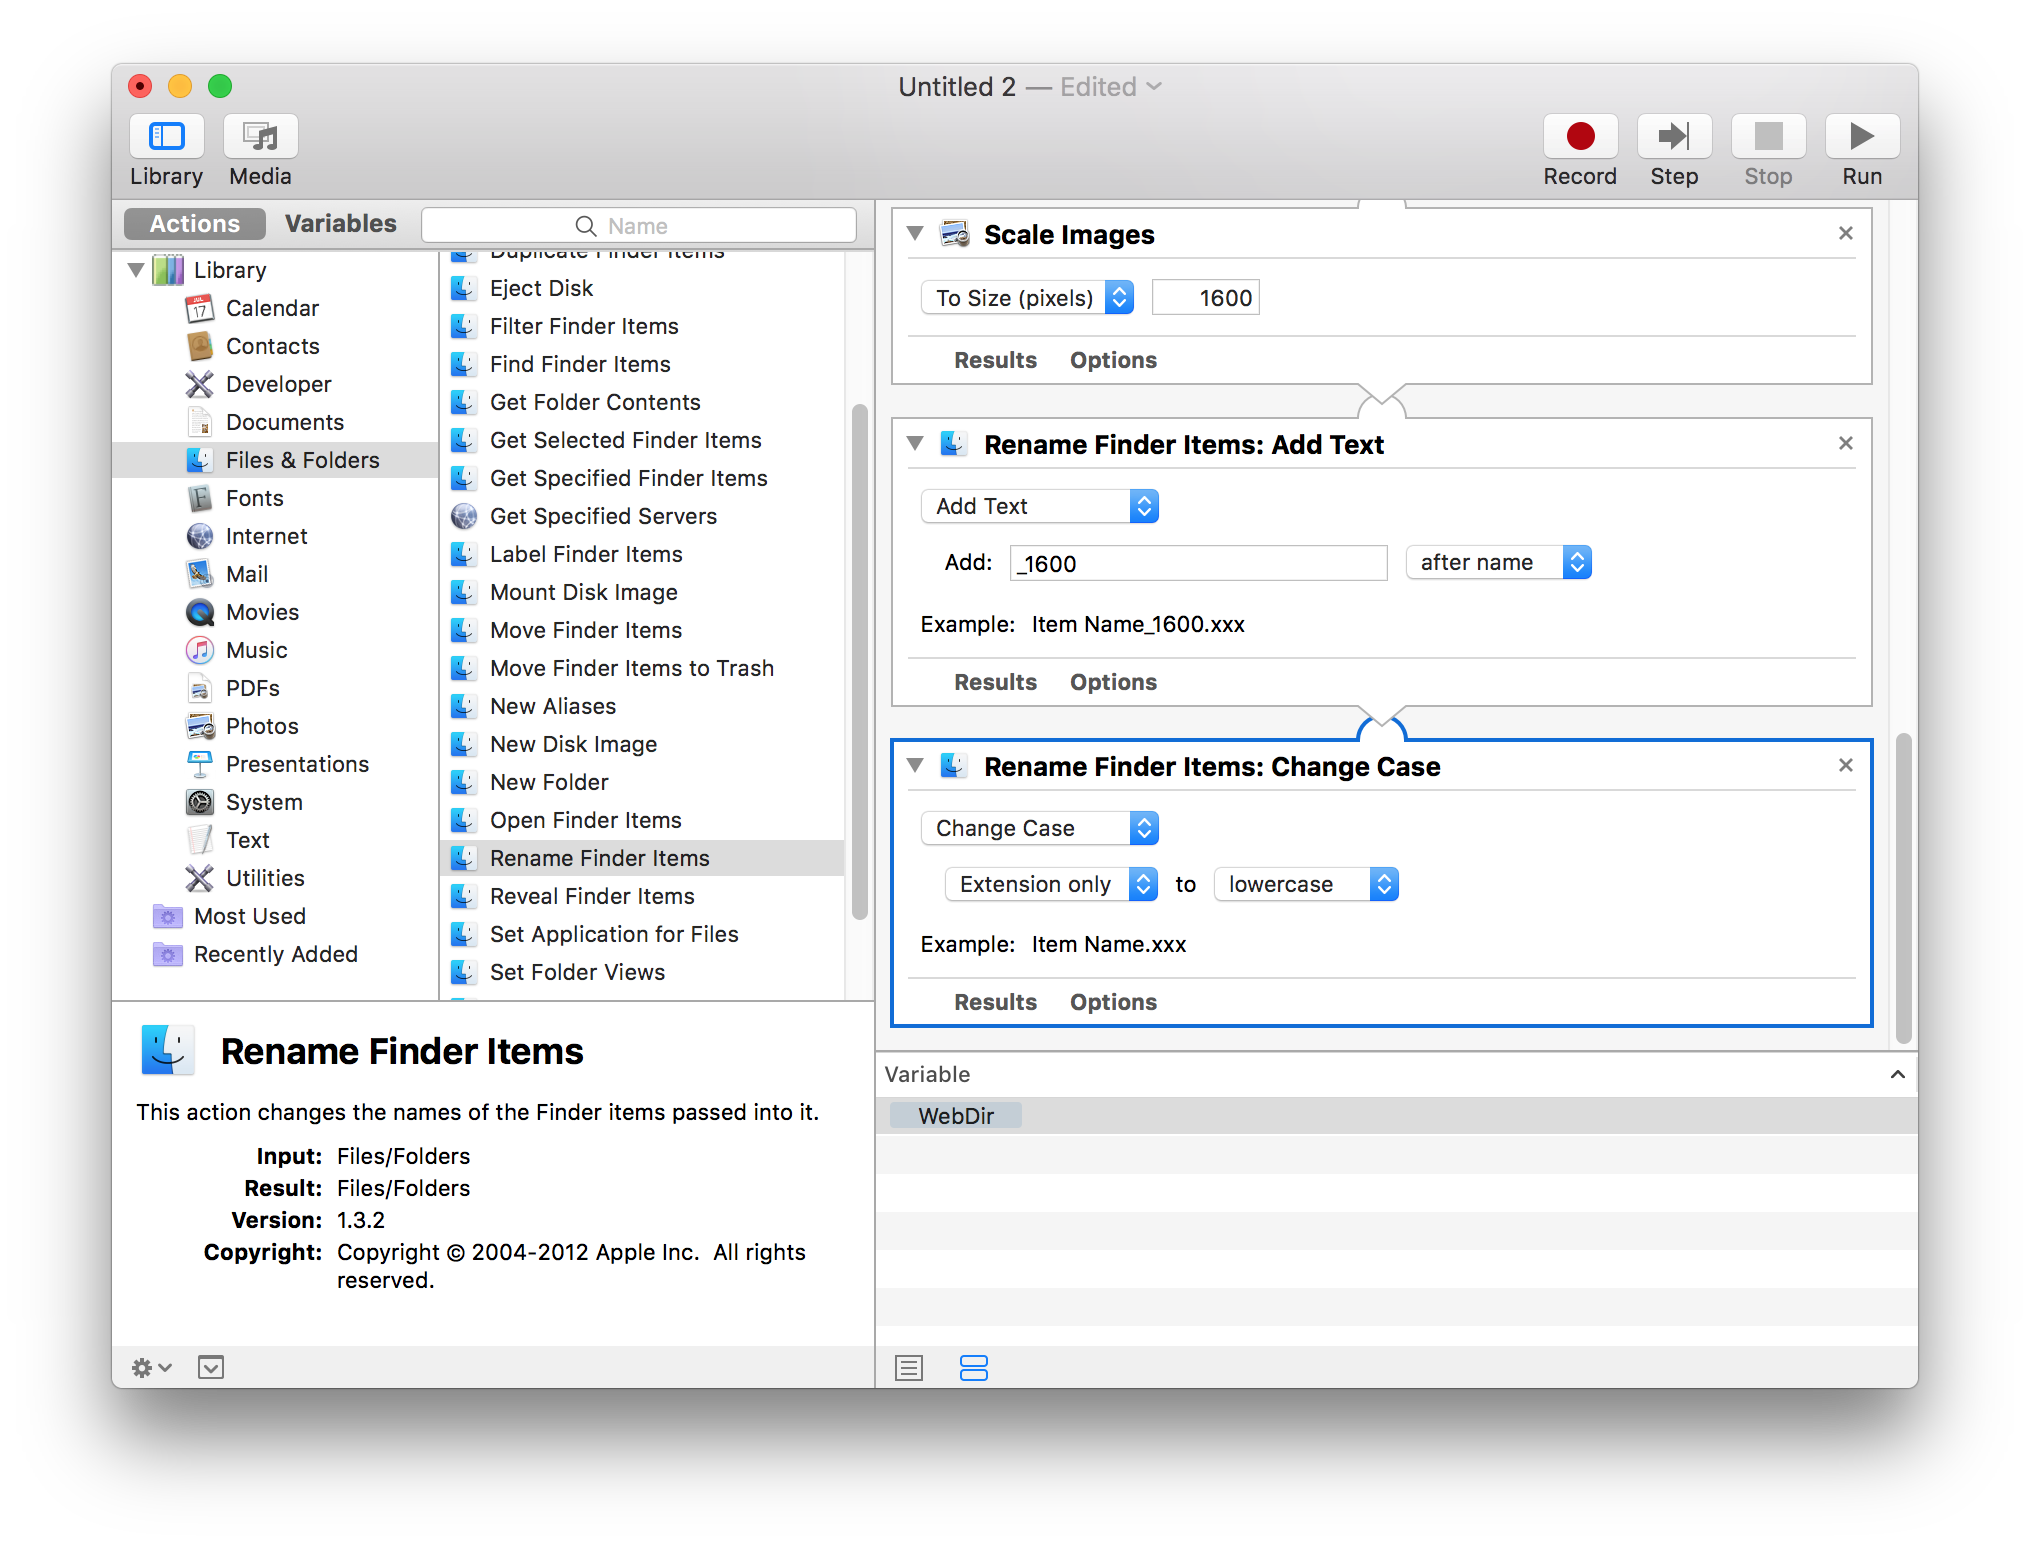
Task: Show Results for Change Case action
Action: 995,1002
